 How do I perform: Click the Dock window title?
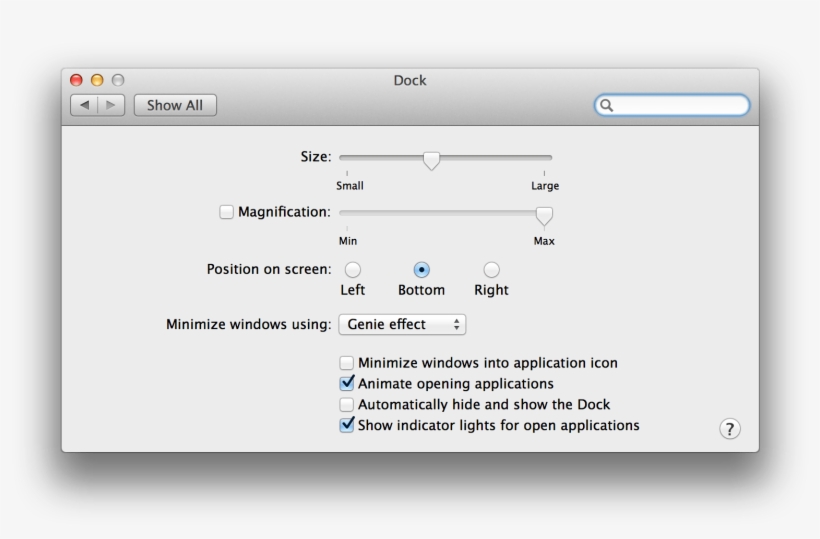(x=410, y=80)
